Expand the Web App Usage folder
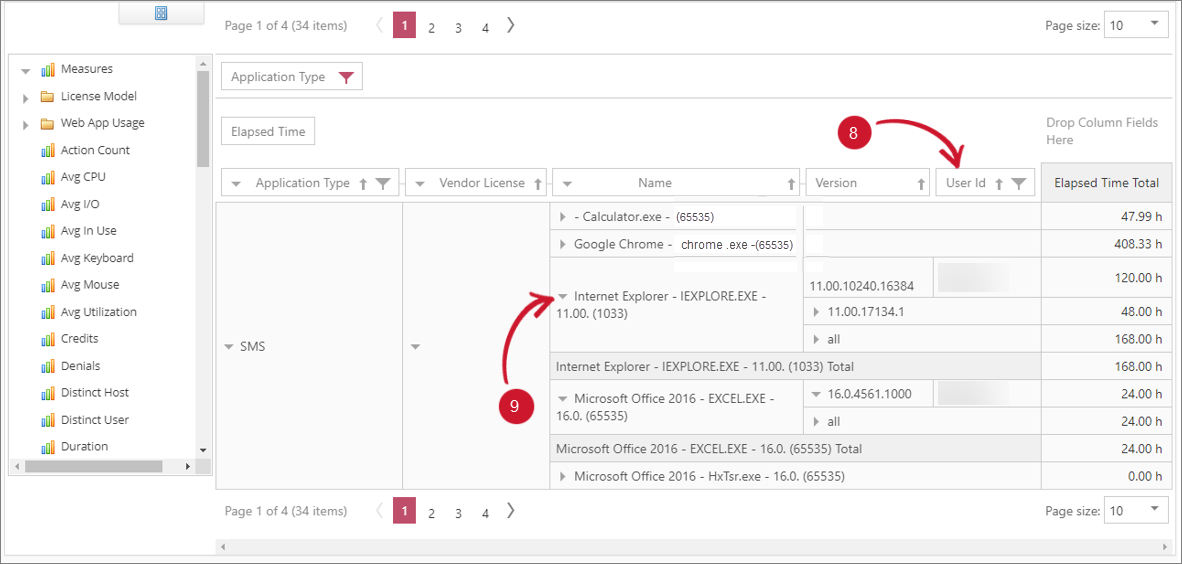The width and height of the screenshot is (1182, 564). (x=26, y=125)
